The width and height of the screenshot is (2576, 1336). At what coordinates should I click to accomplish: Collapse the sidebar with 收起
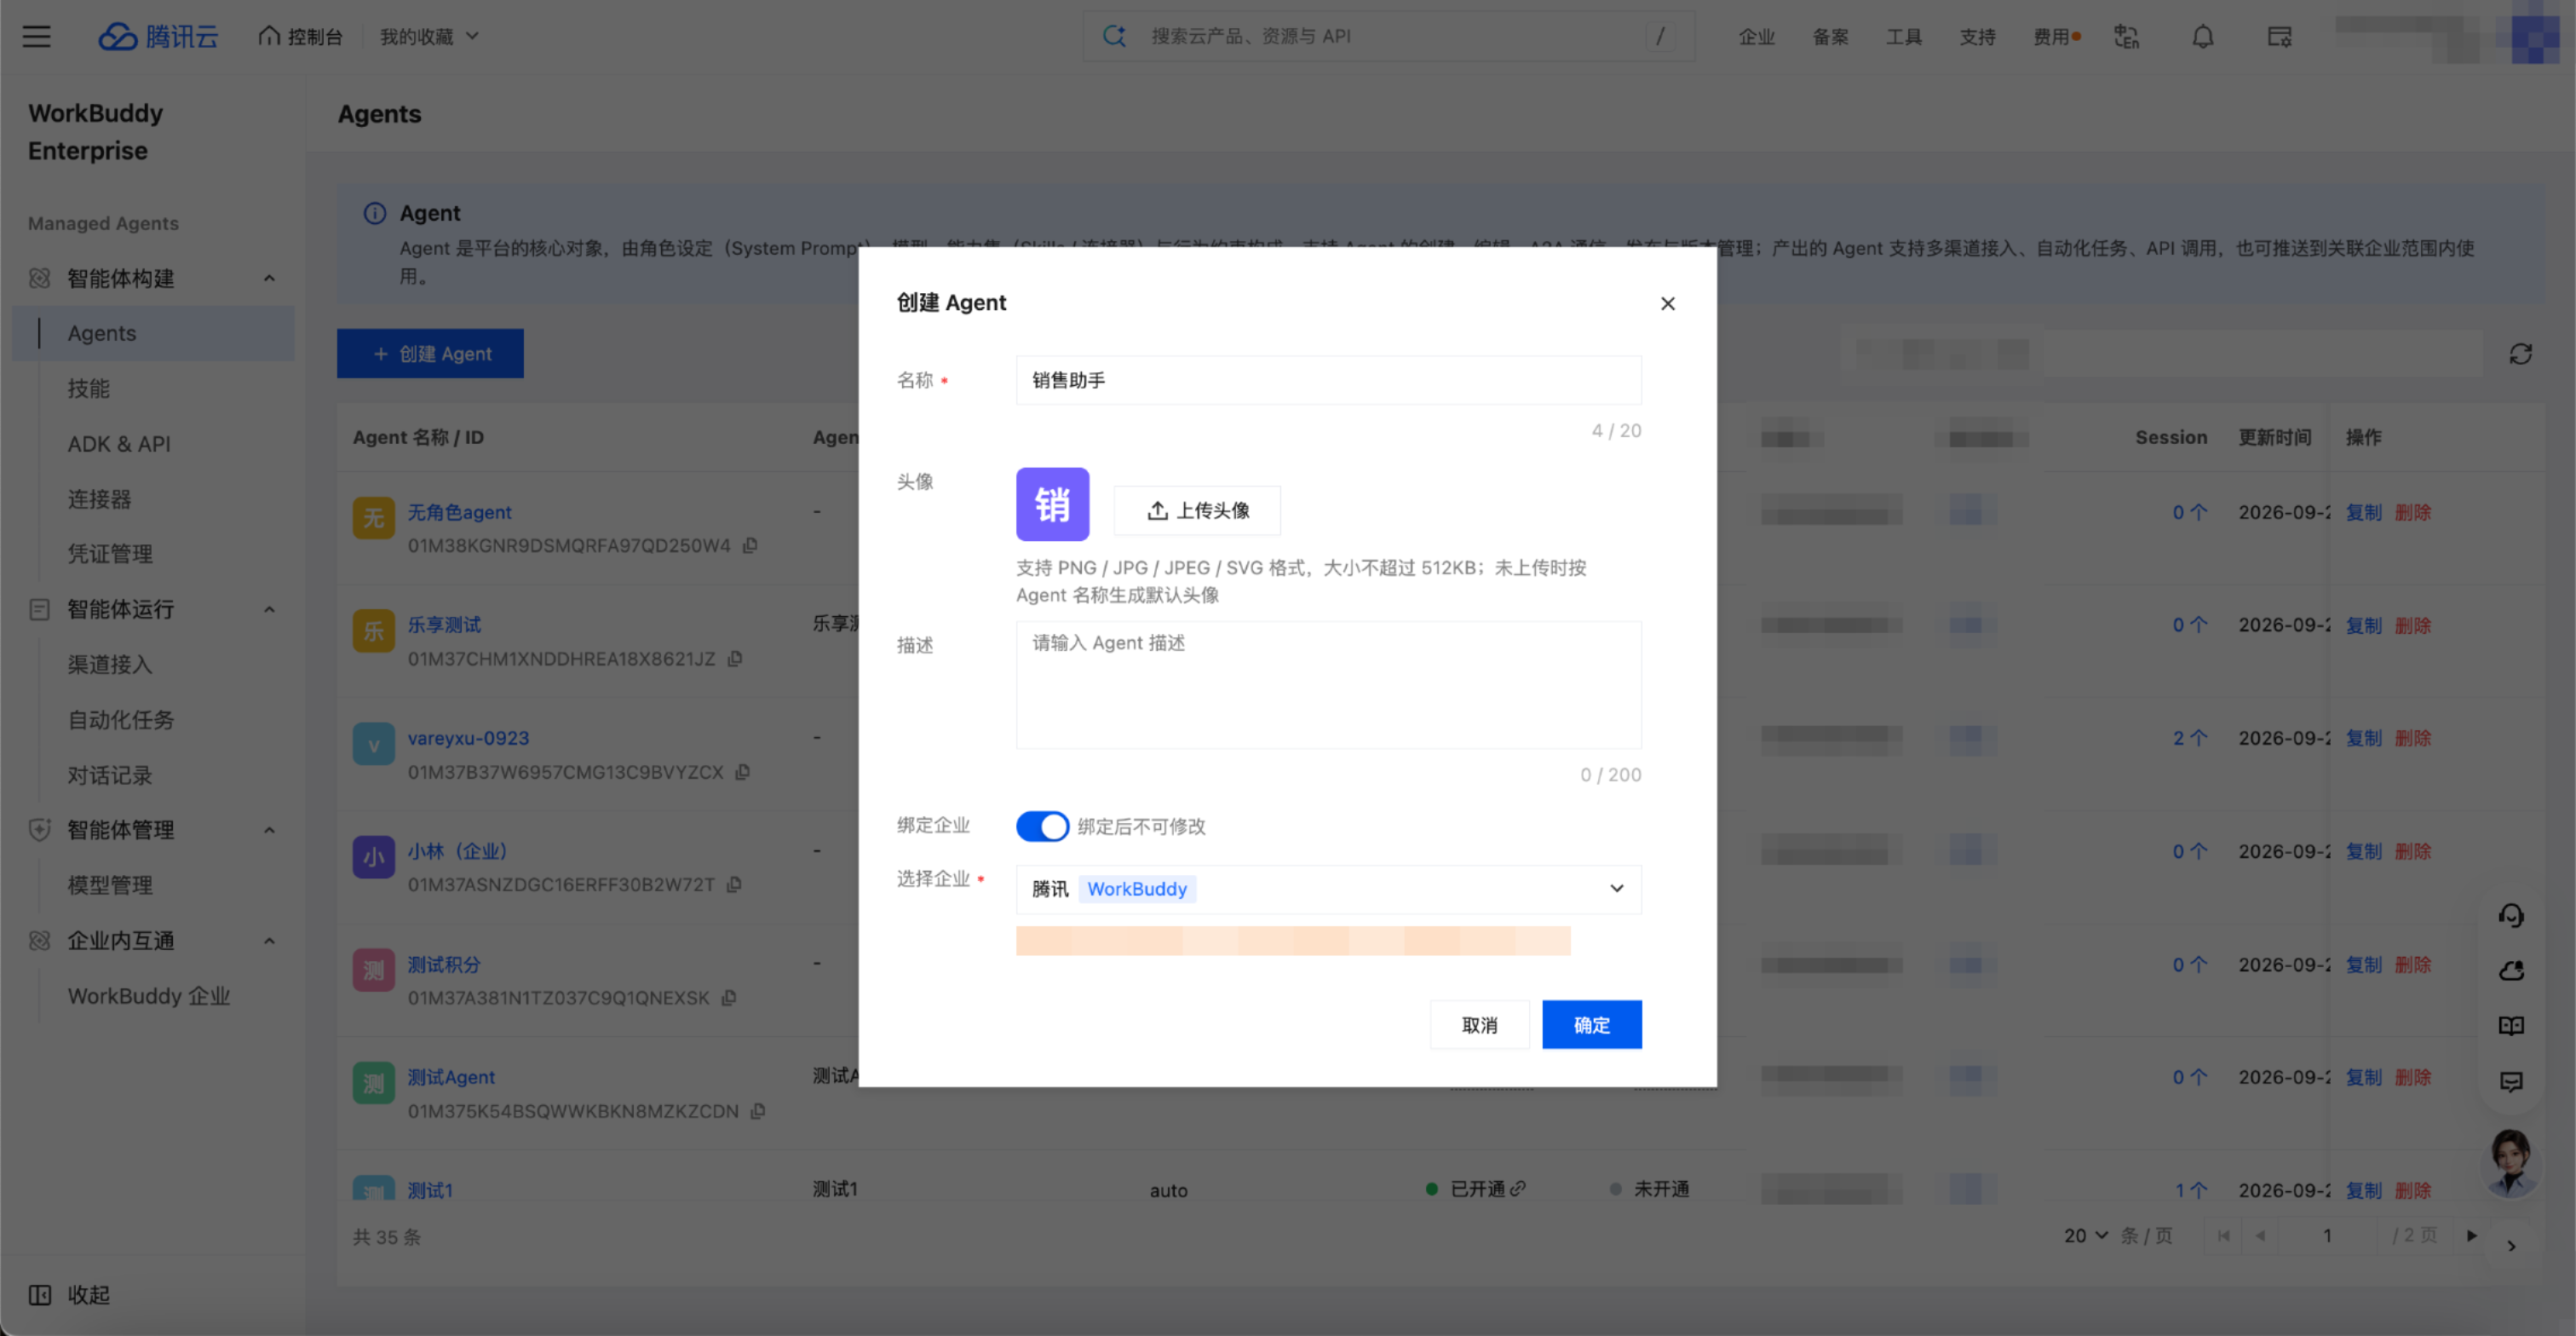pos(69,1295)
